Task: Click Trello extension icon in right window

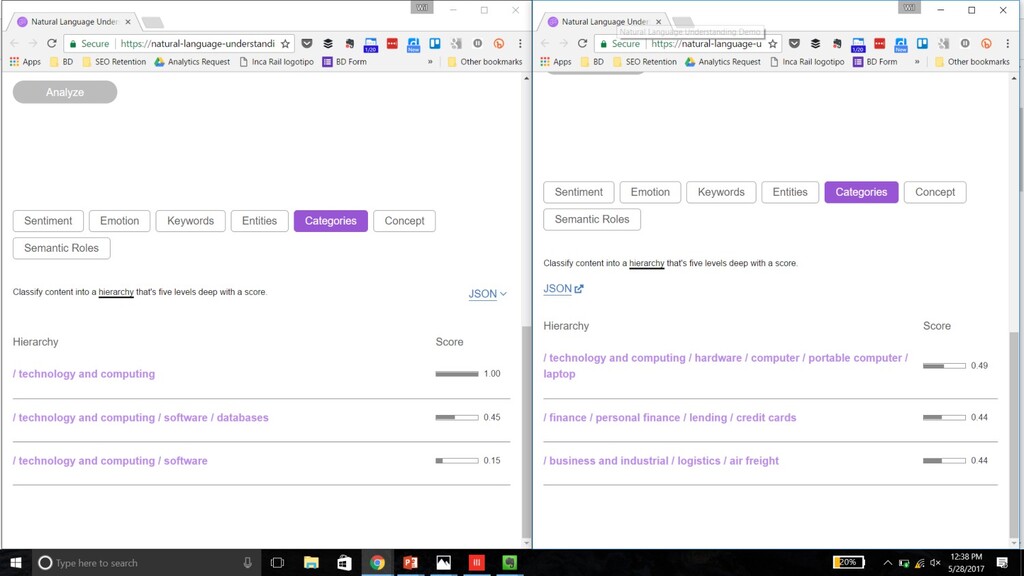Action: click(922, 44)
